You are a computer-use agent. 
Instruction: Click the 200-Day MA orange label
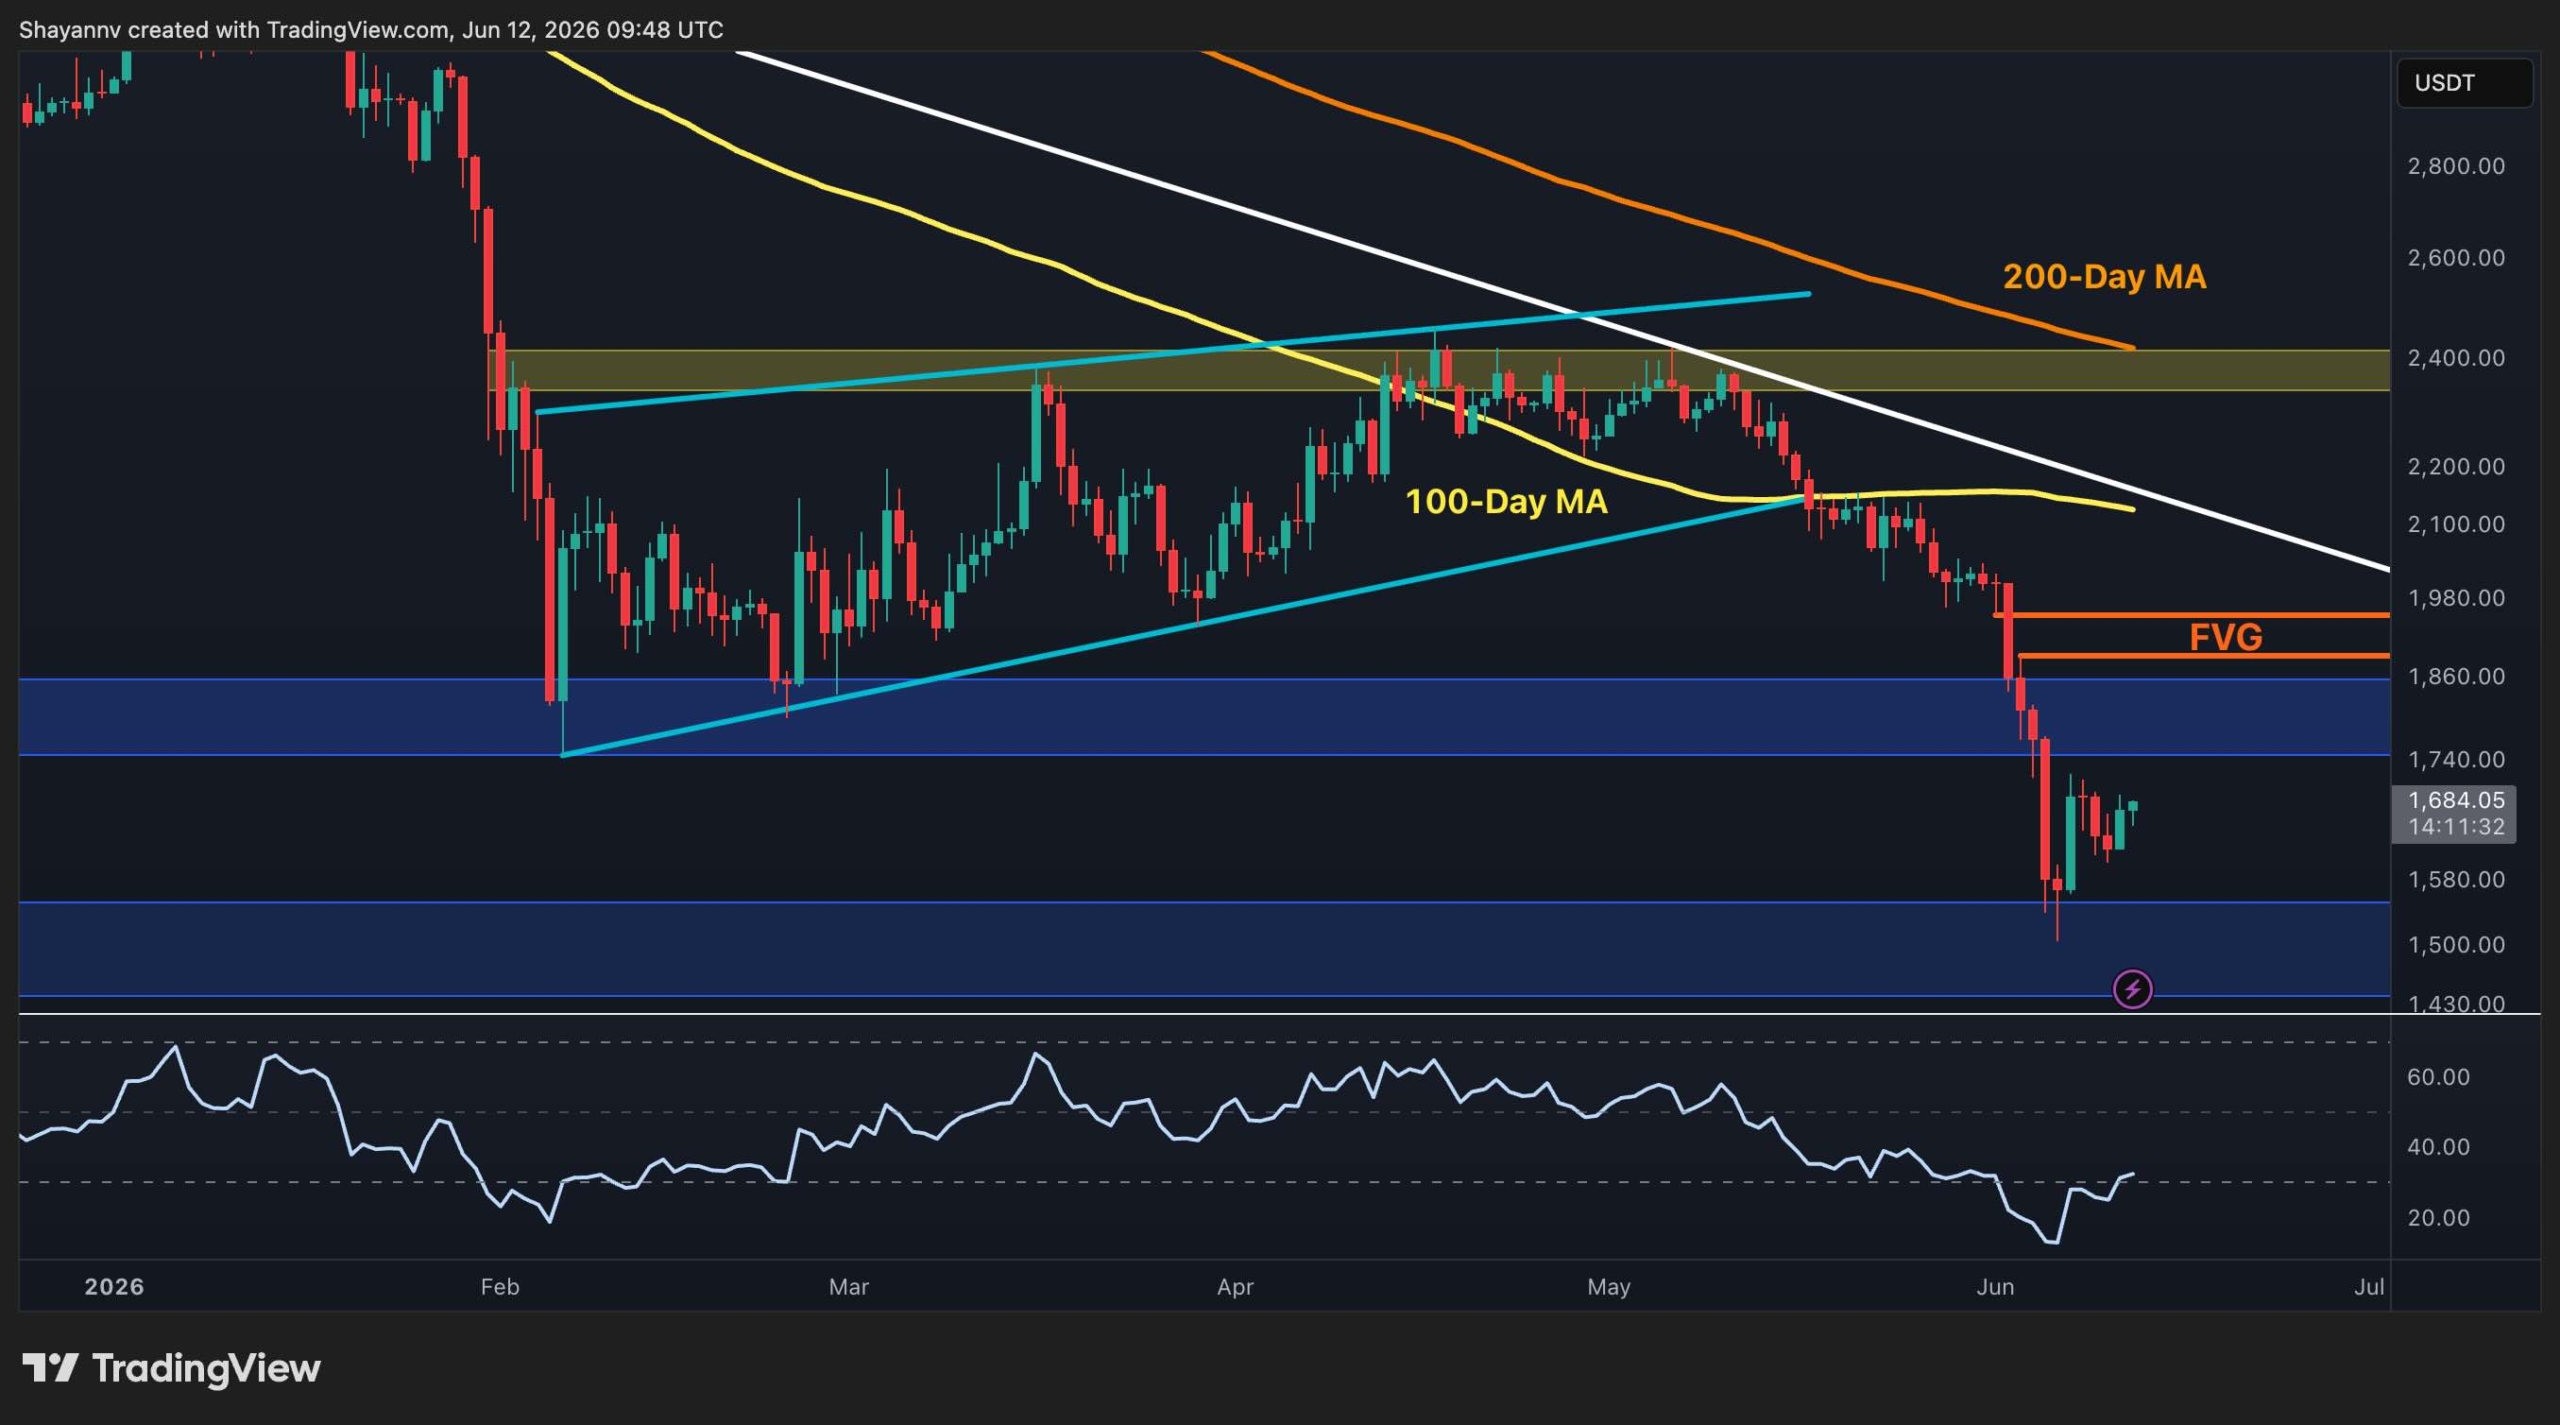point(2104,277)
